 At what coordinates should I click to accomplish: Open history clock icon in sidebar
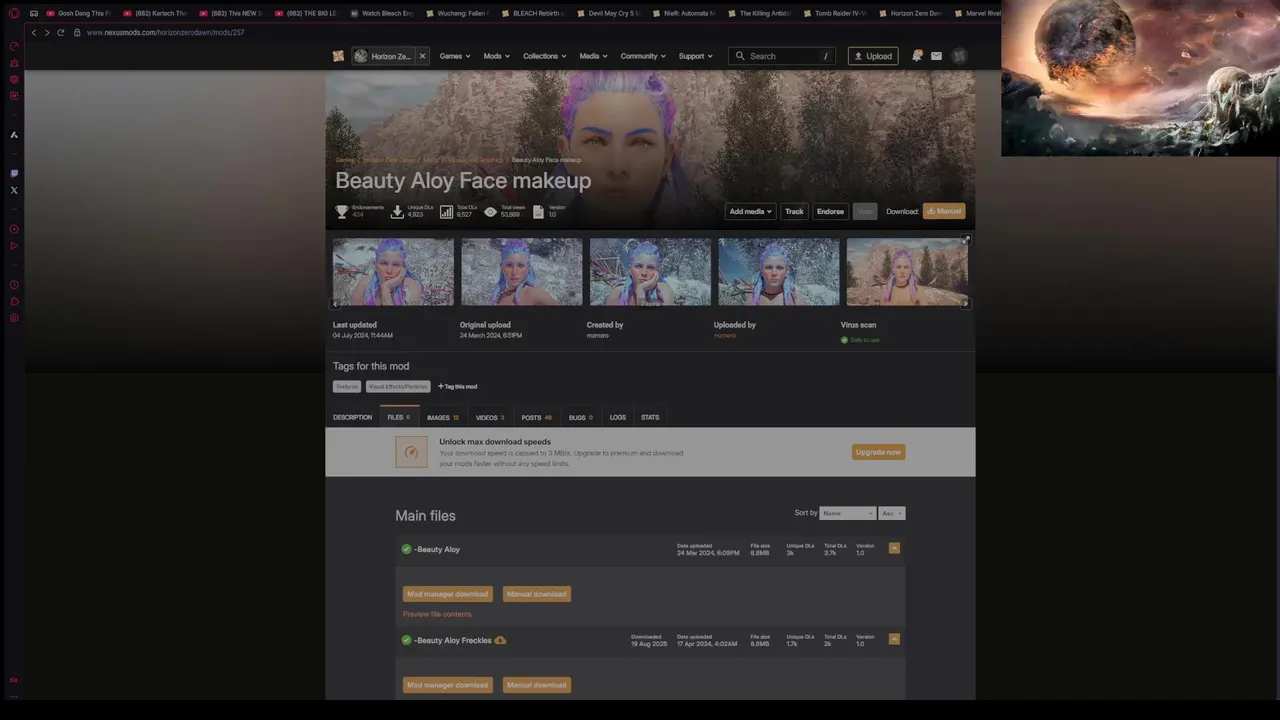[x=14, y=285]
